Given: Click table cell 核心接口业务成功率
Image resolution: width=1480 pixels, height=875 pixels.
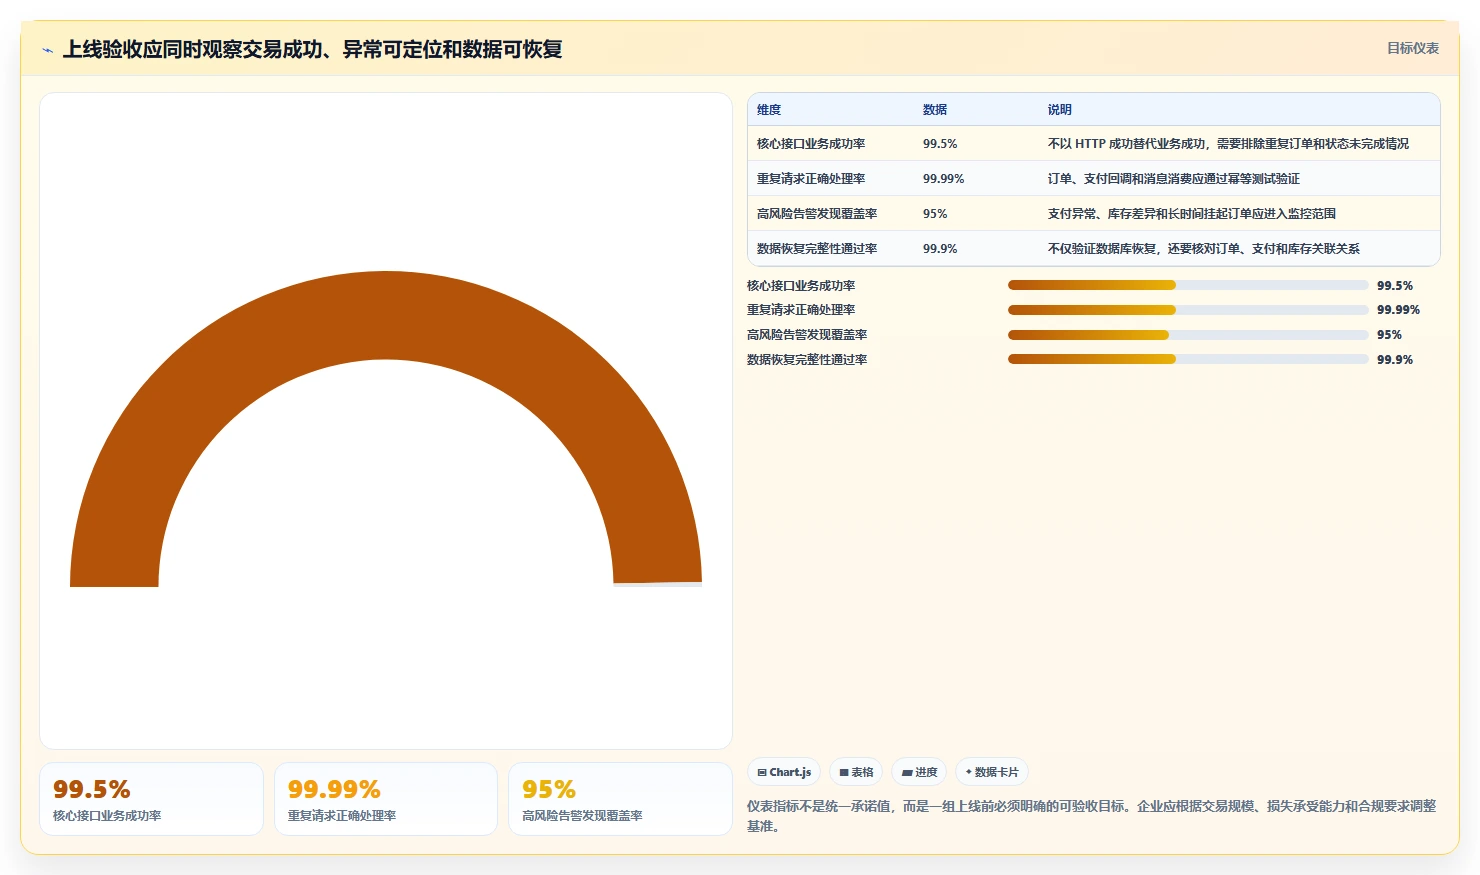Looking at the screenshot, I should 811,144.
